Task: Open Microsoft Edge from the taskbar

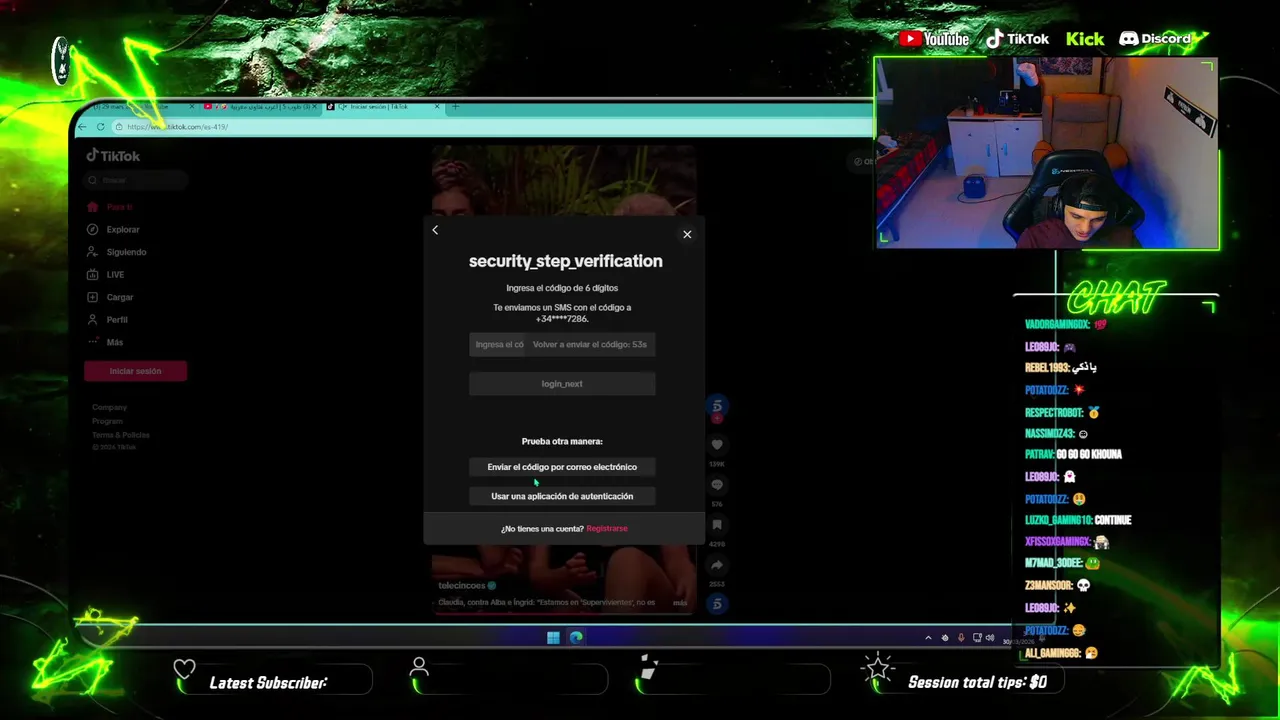Action: pos(576,637)
